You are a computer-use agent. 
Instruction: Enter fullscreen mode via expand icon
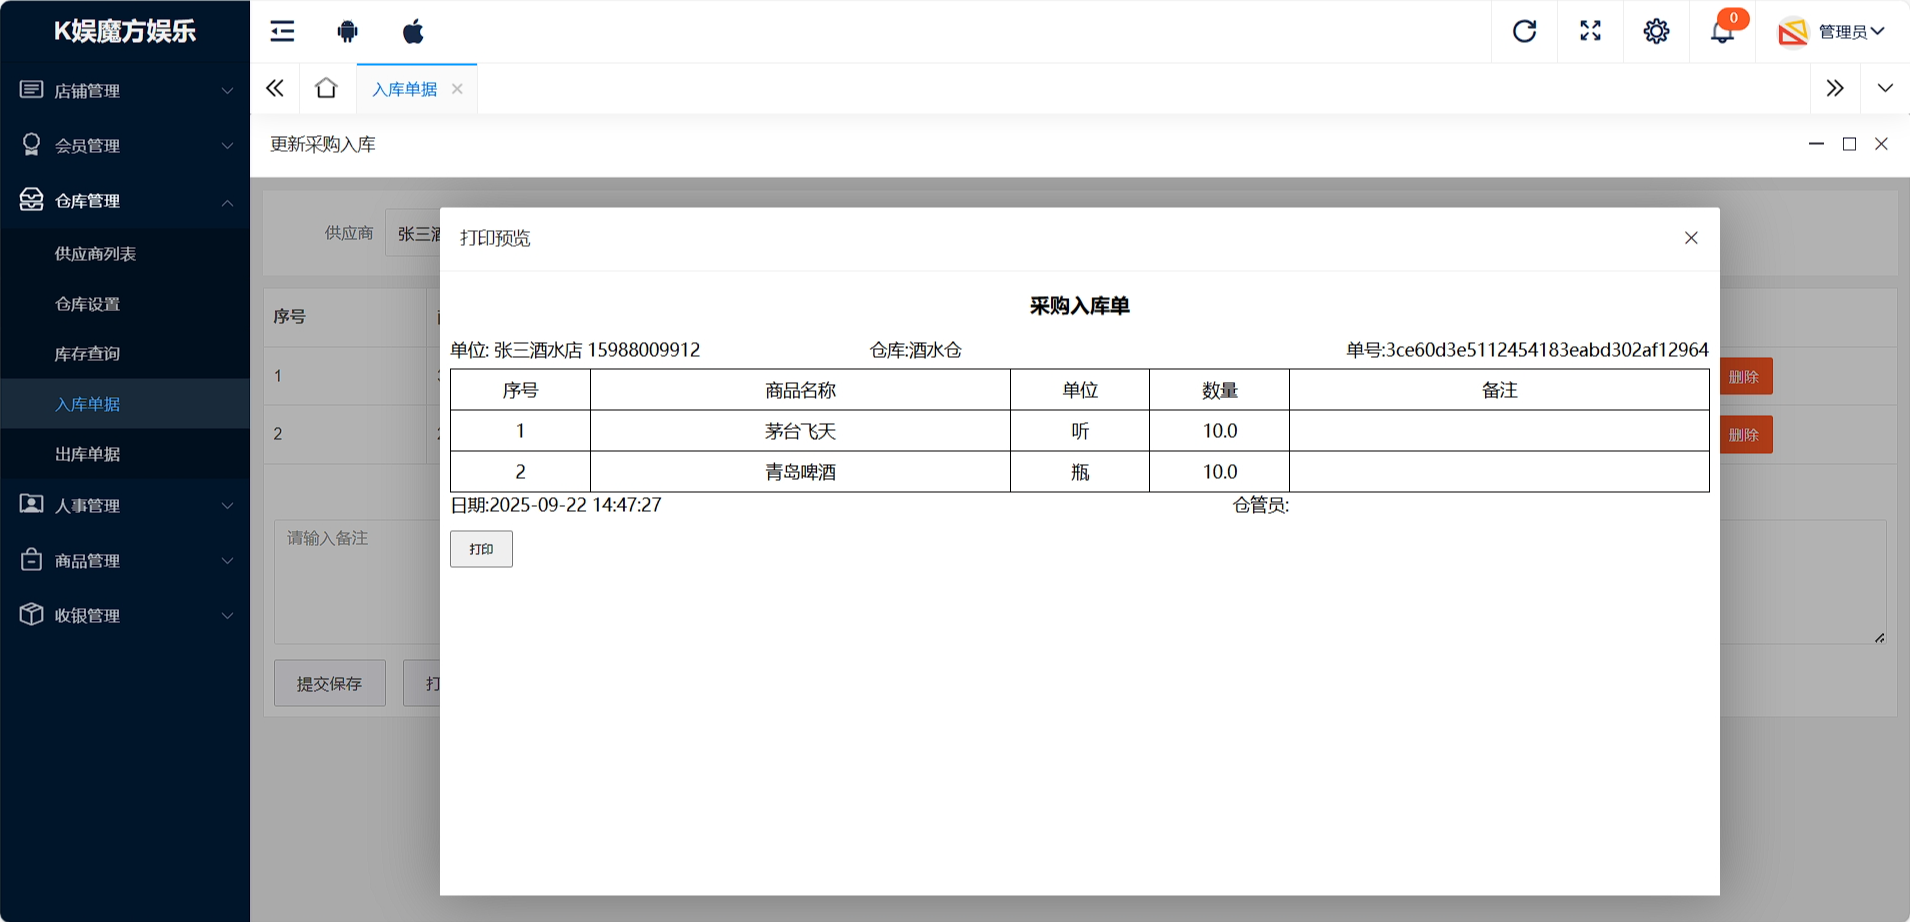(1590, 32)
